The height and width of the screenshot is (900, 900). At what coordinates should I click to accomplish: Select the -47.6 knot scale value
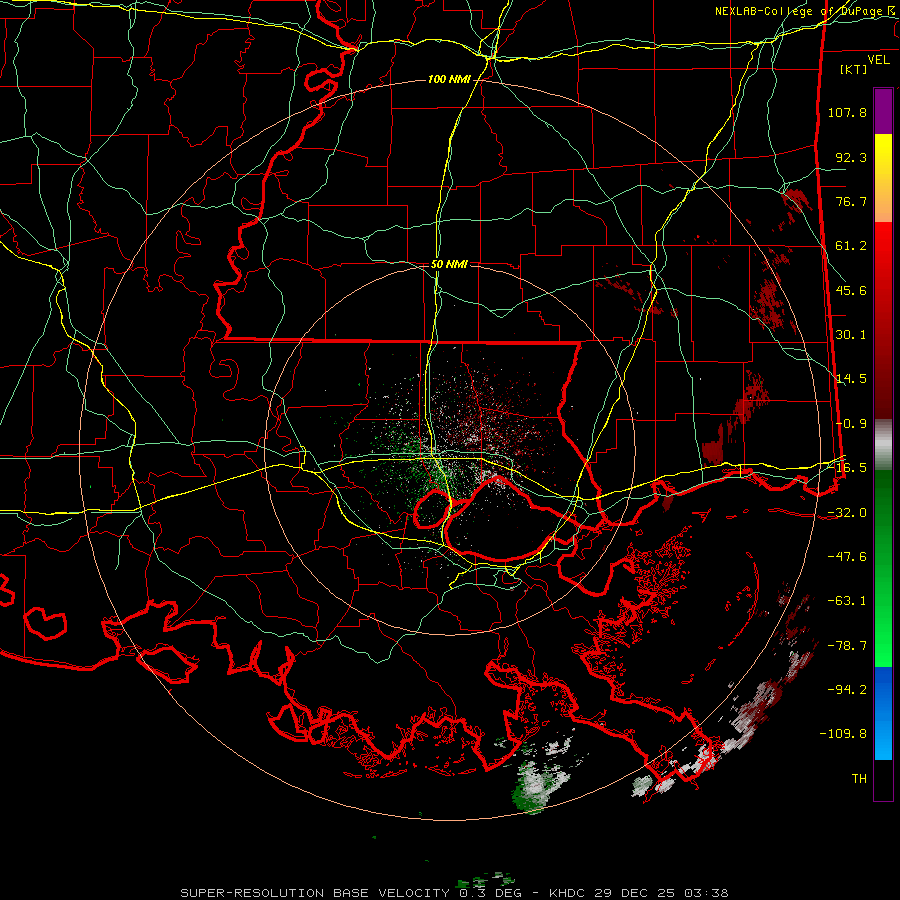point(847,557)
